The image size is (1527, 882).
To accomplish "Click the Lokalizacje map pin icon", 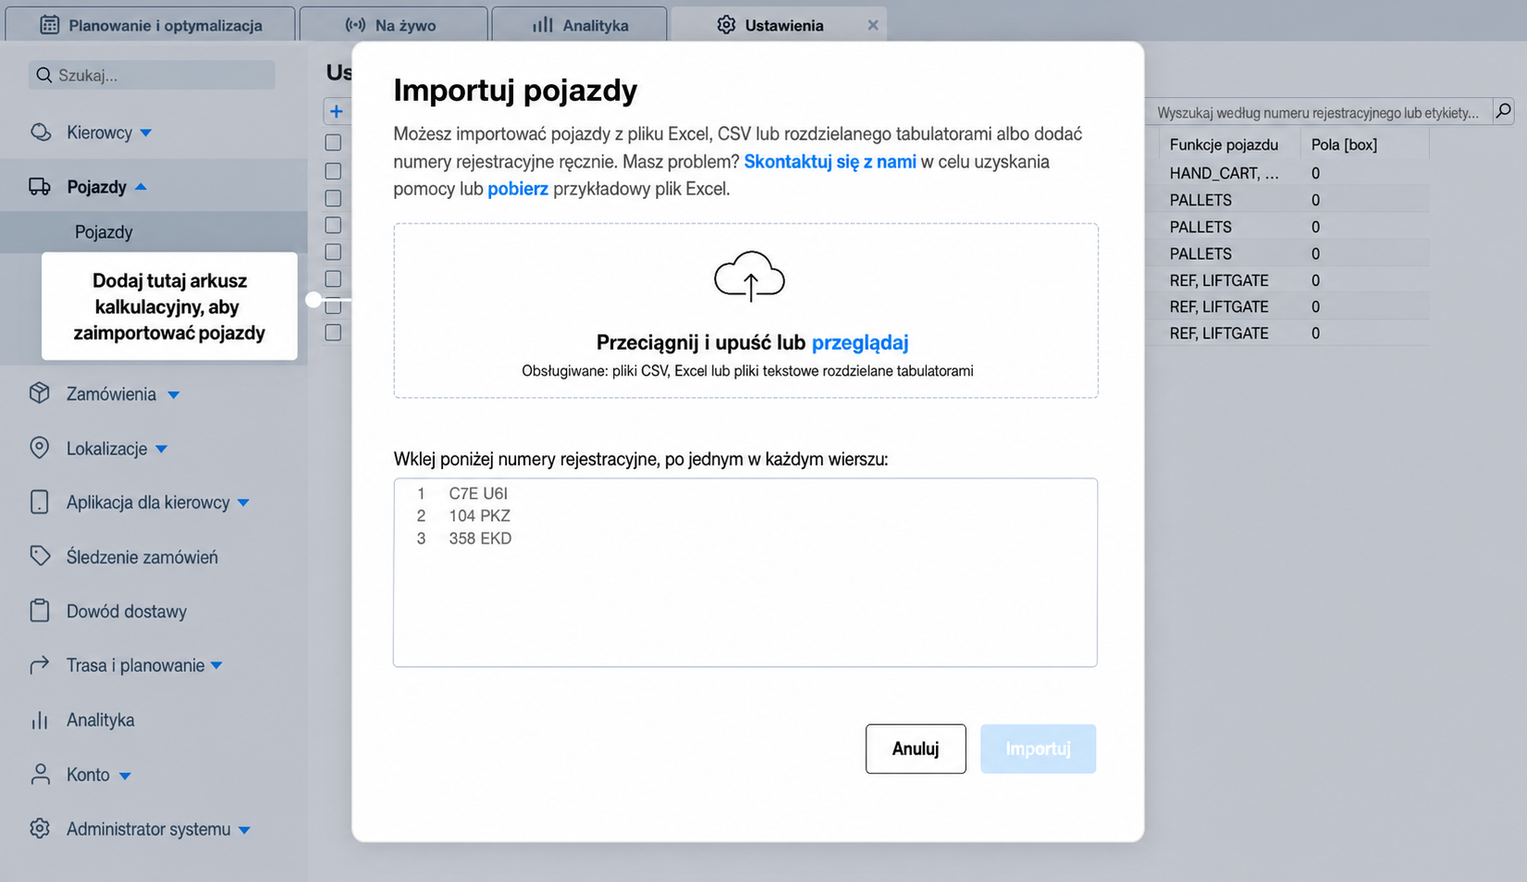I will tap(40, 448).
